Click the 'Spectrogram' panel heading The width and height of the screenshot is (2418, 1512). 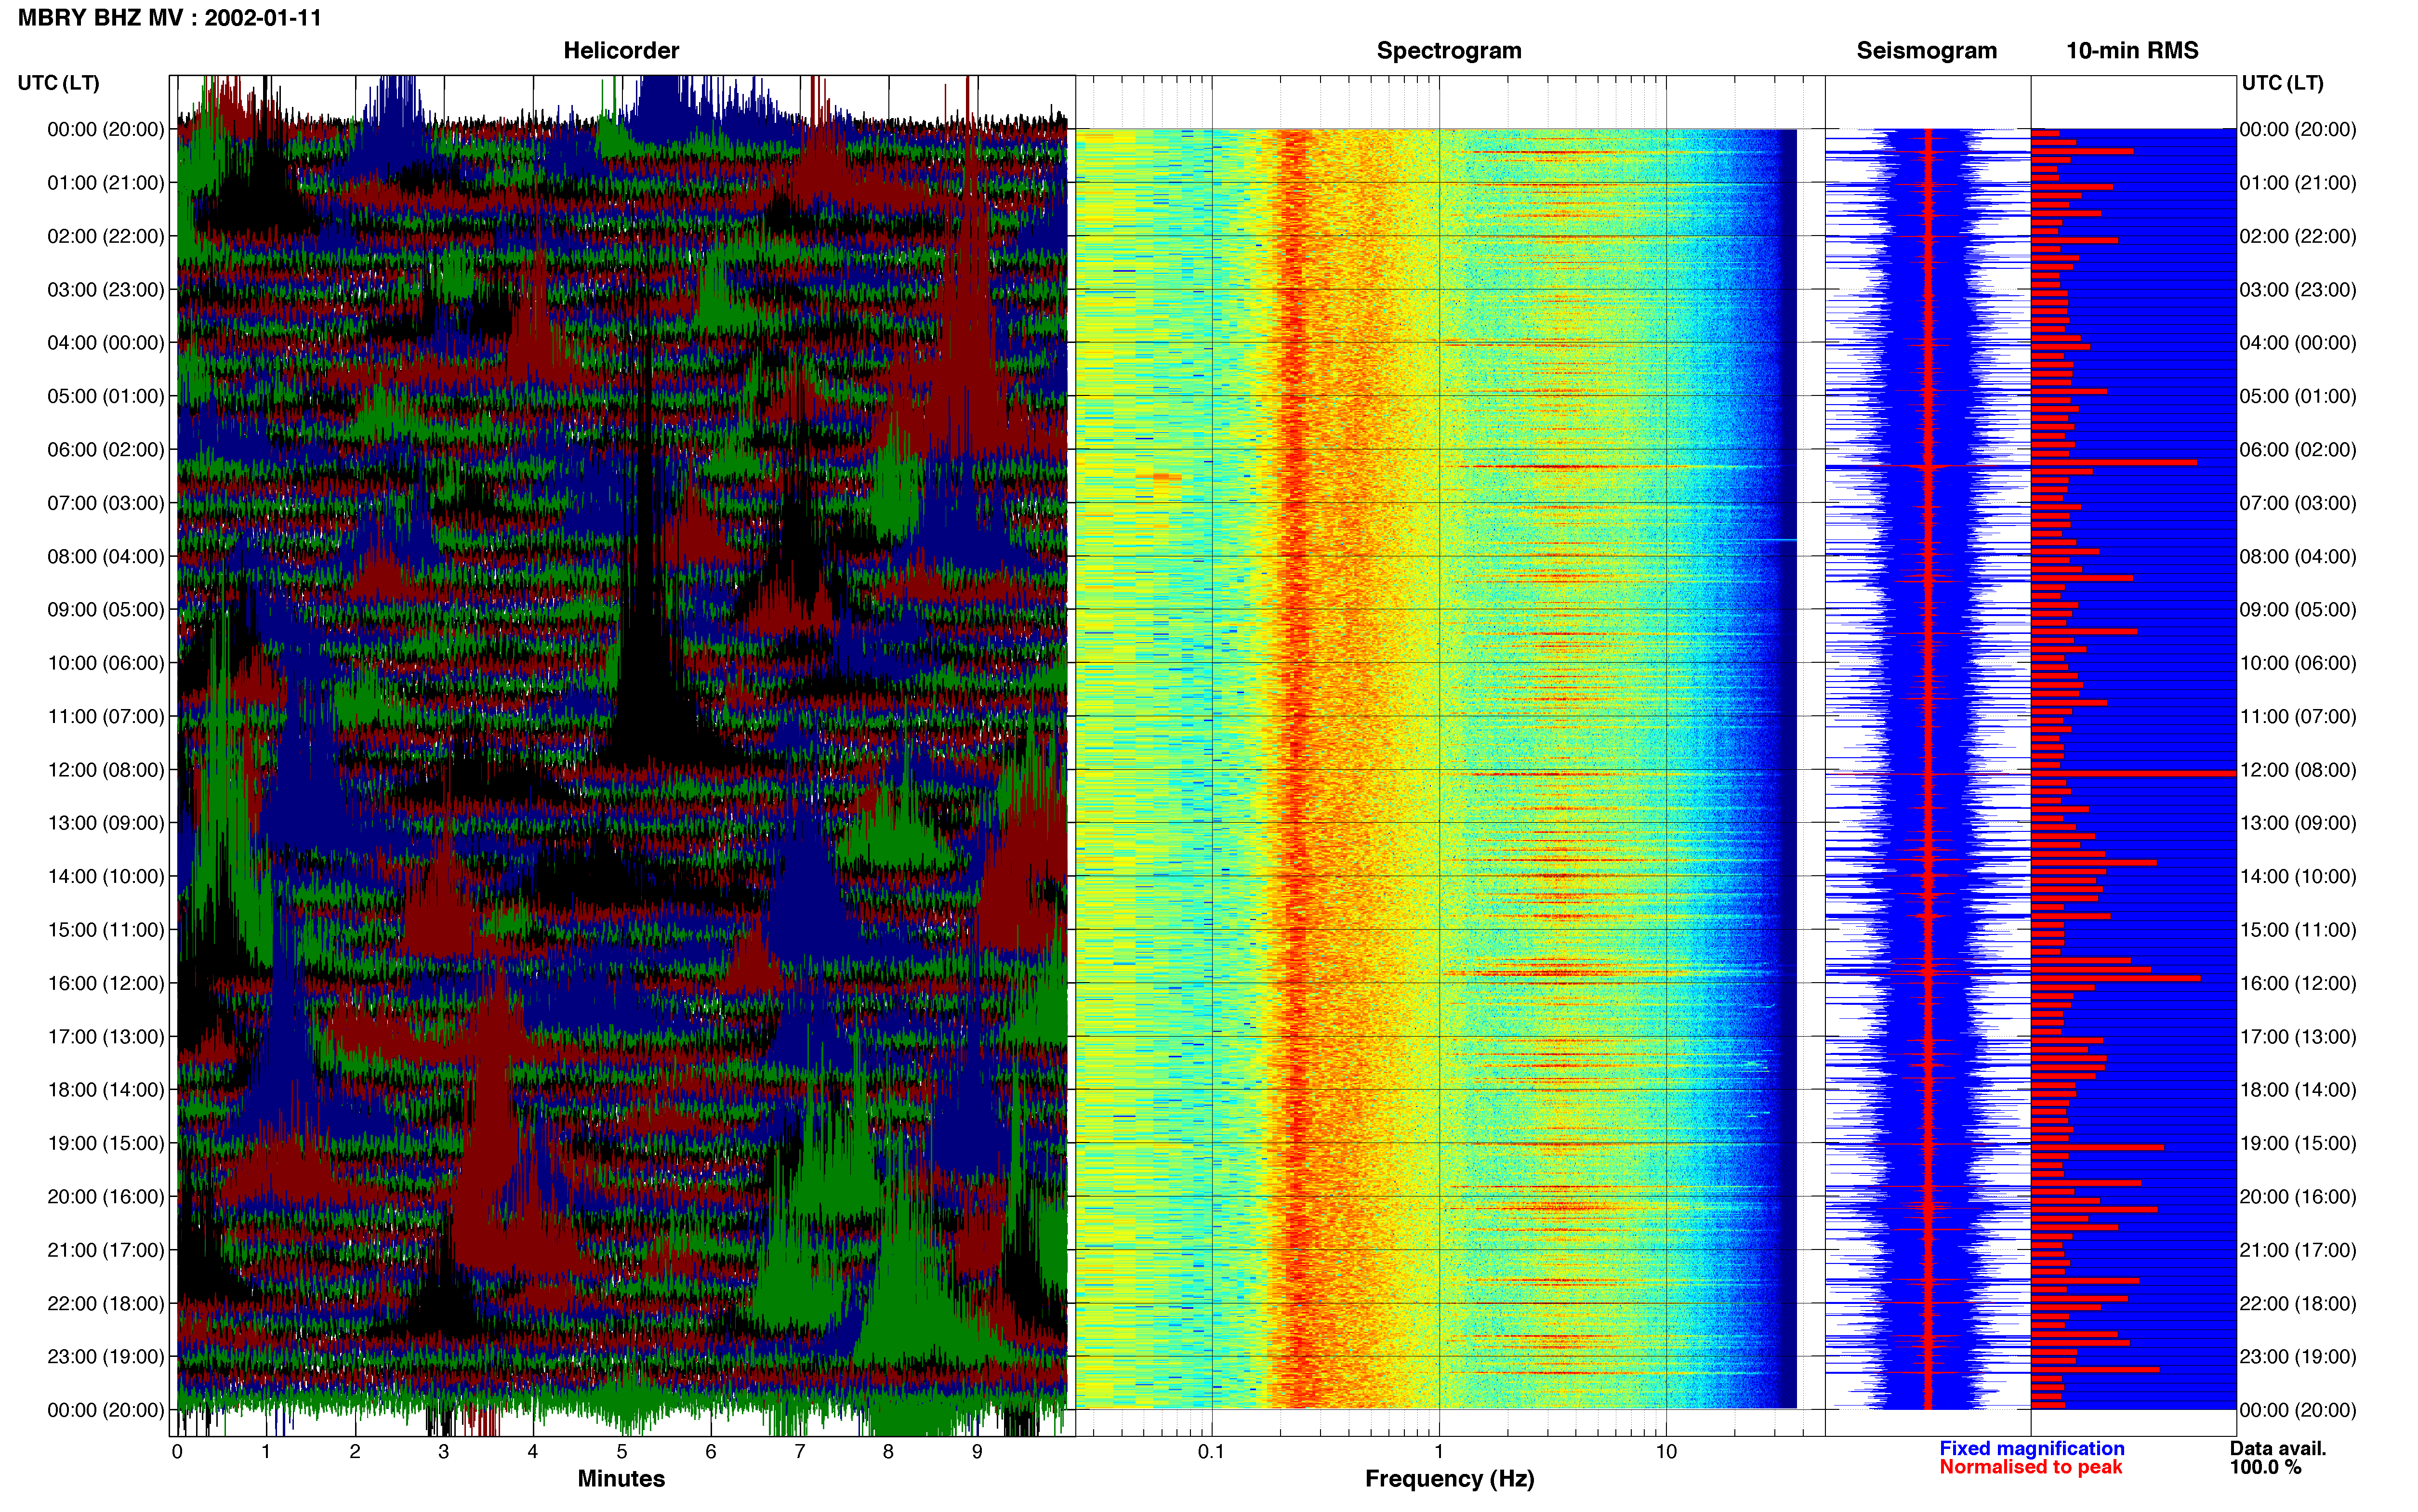pos(1449,51)
